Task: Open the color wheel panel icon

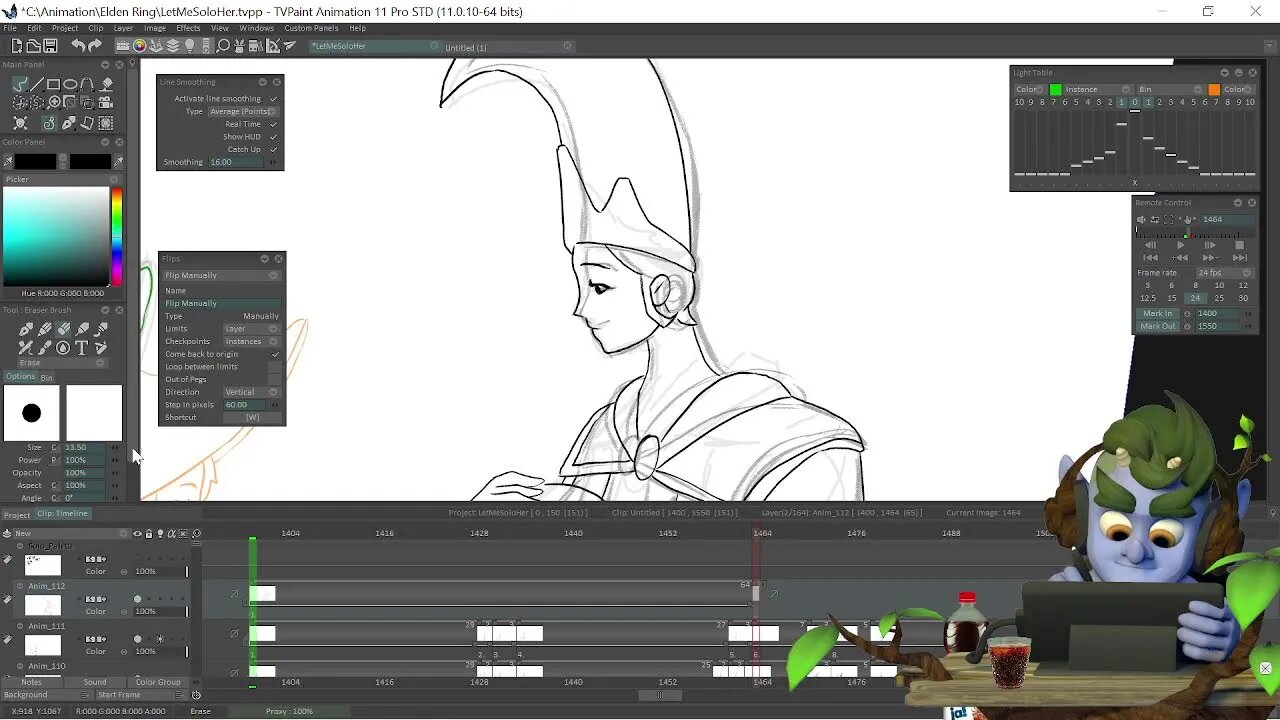Action: tap(139, 45)
